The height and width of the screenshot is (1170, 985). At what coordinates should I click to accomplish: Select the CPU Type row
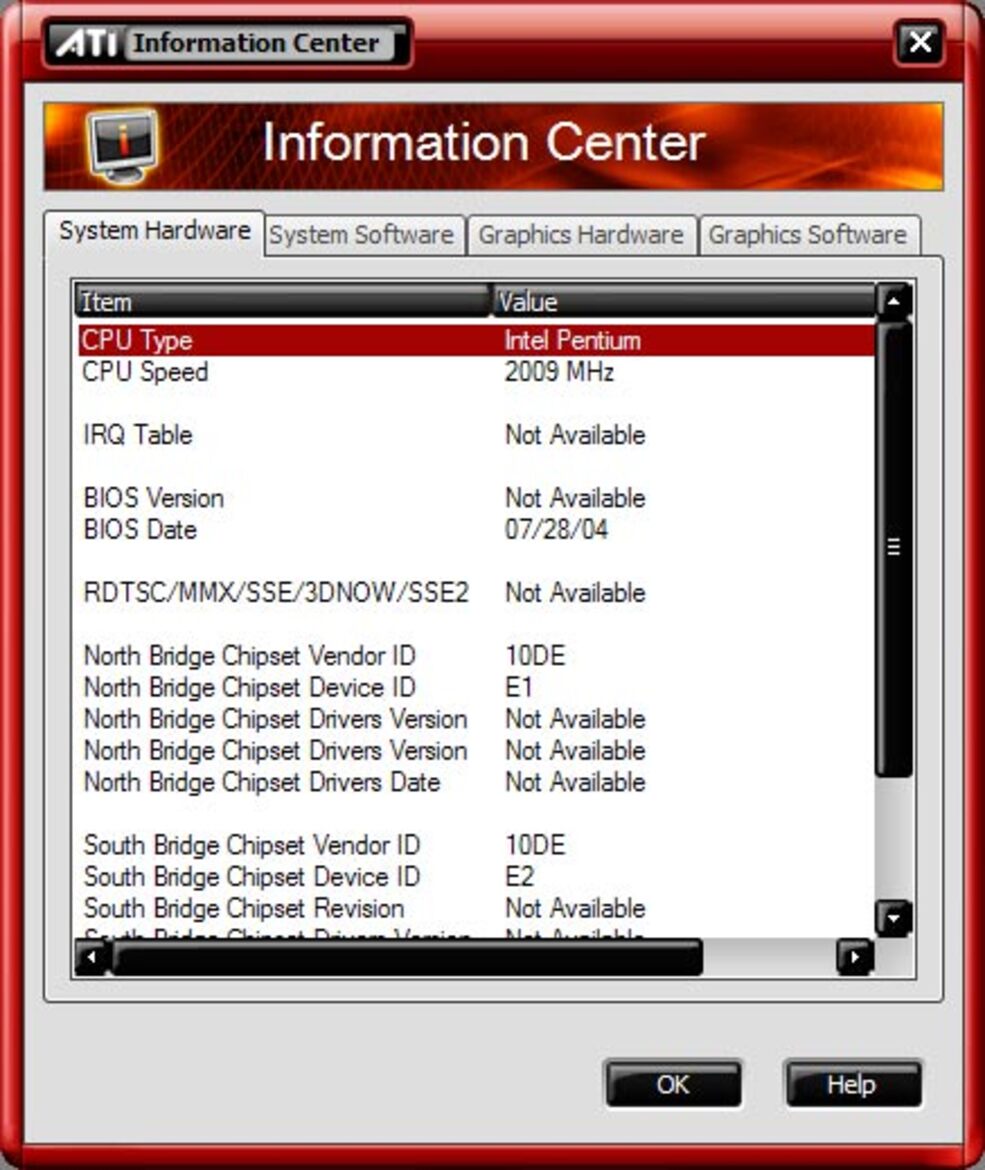tap(476, 340)
